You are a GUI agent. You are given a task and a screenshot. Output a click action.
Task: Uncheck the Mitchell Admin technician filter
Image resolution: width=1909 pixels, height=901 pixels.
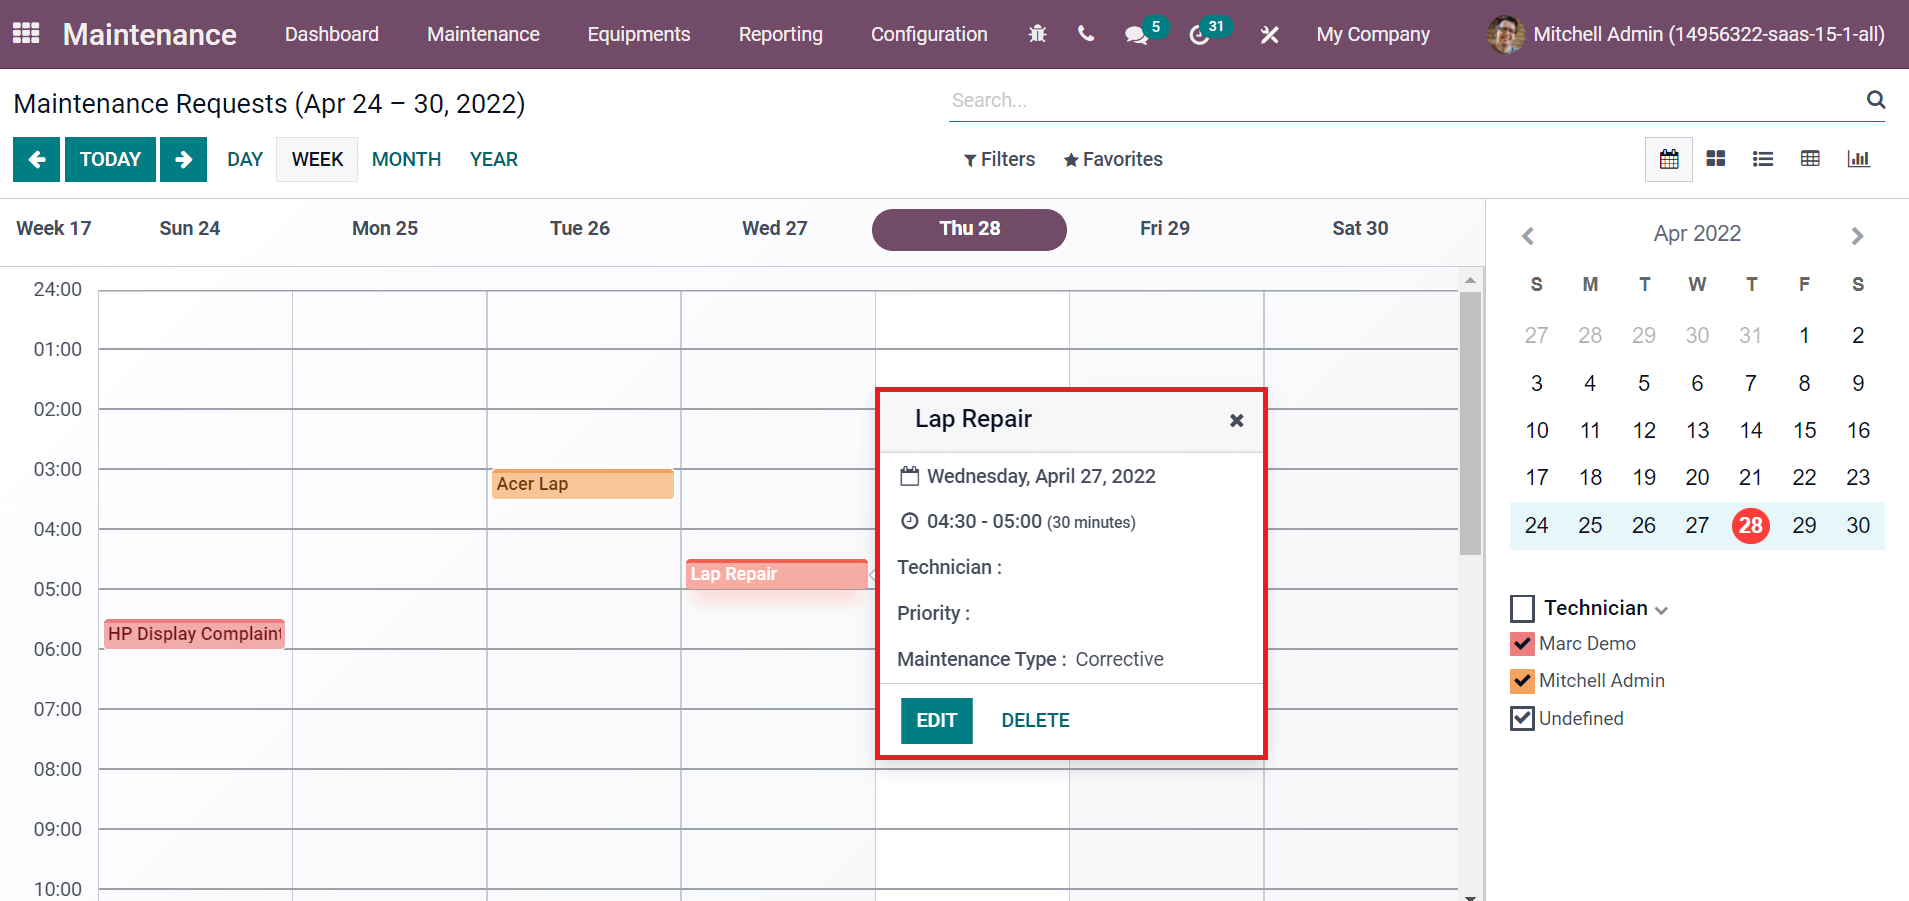(x=1522, y=681)
